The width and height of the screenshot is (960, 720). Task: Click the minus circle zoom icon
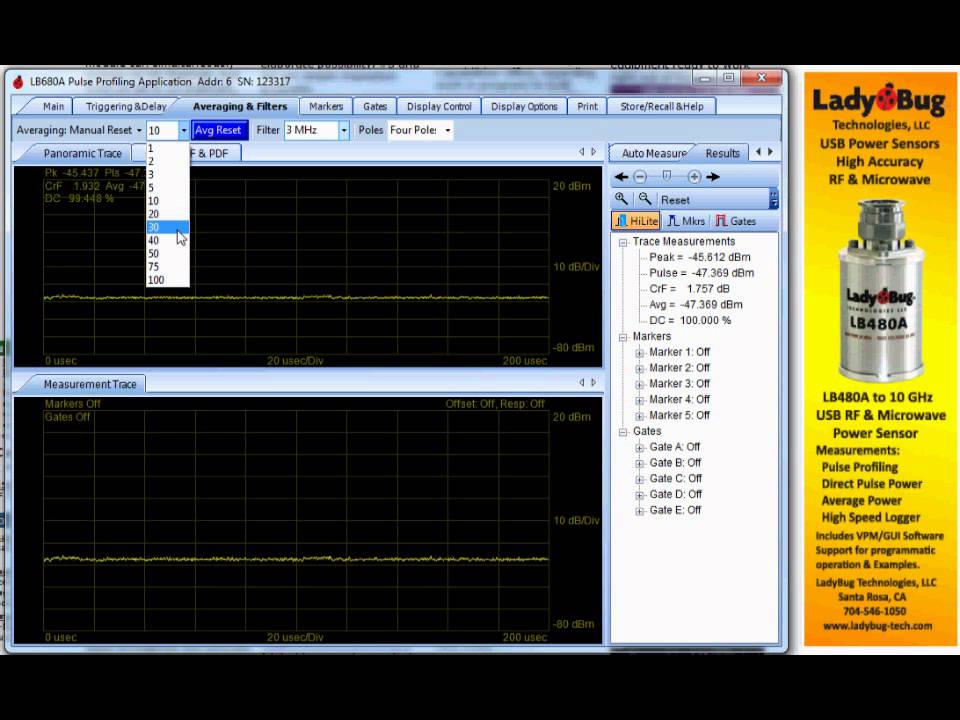[640, 177]
